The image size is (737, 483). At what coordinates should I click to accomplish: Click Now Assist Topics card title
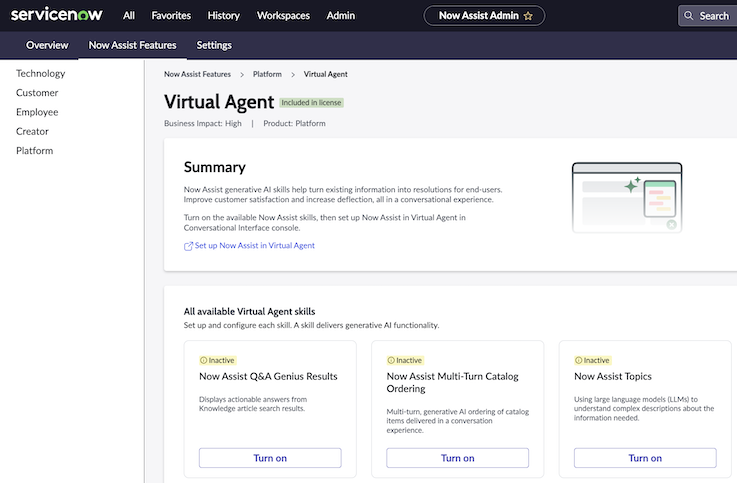(x=613, y=376)
